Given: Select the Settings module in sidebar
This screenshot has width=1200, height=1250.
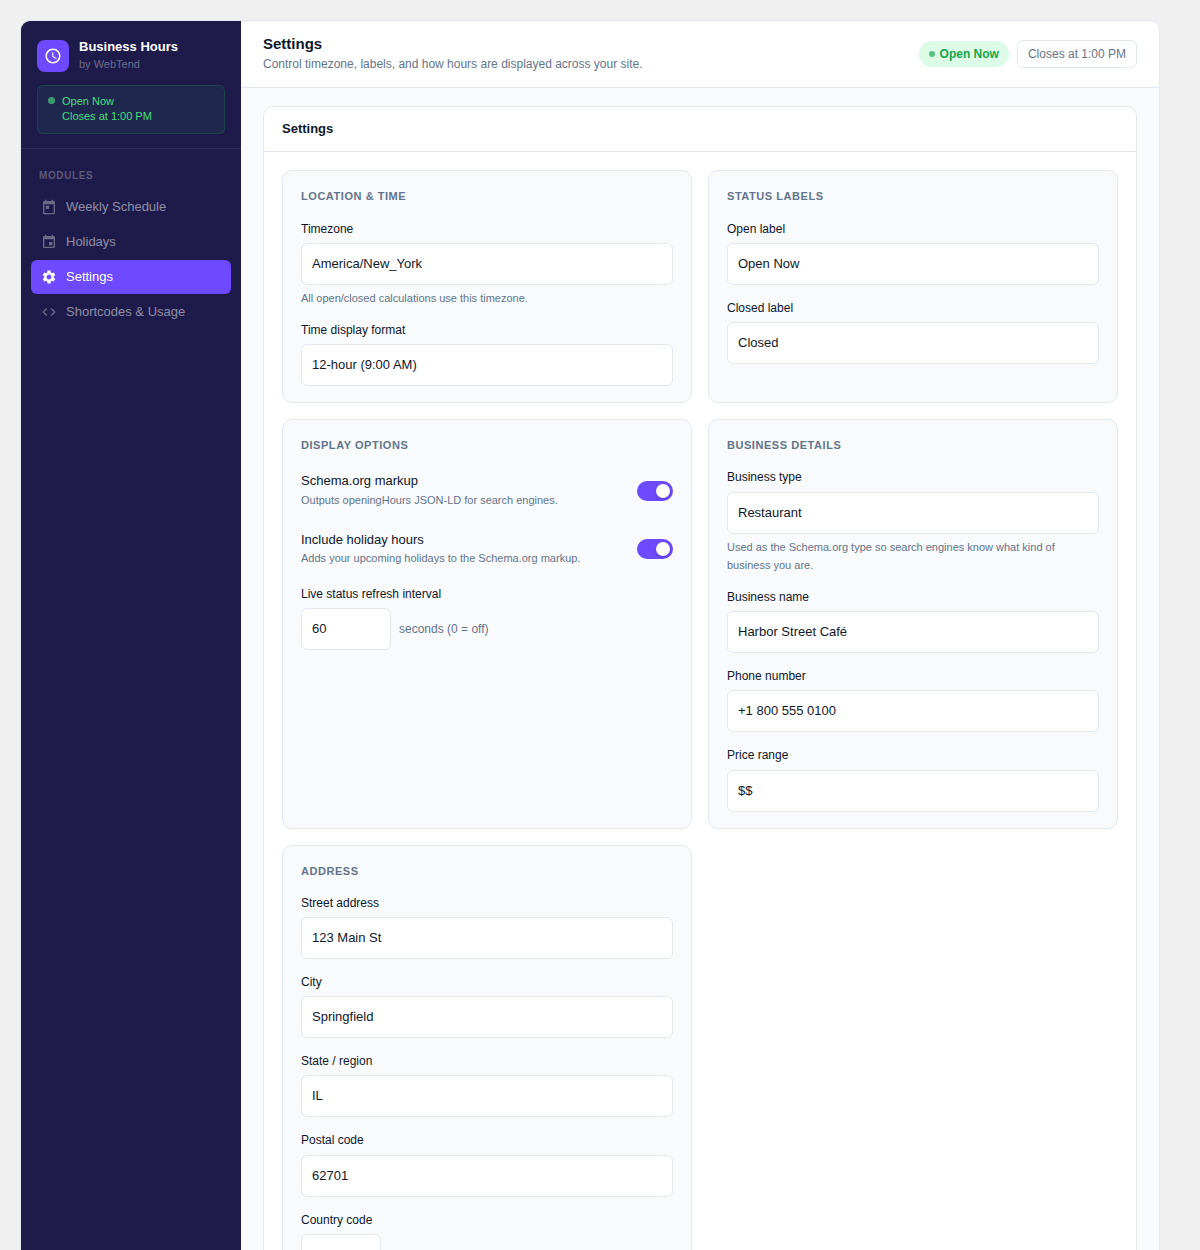Looking at the screenshot, I should (x=131, y=277).
